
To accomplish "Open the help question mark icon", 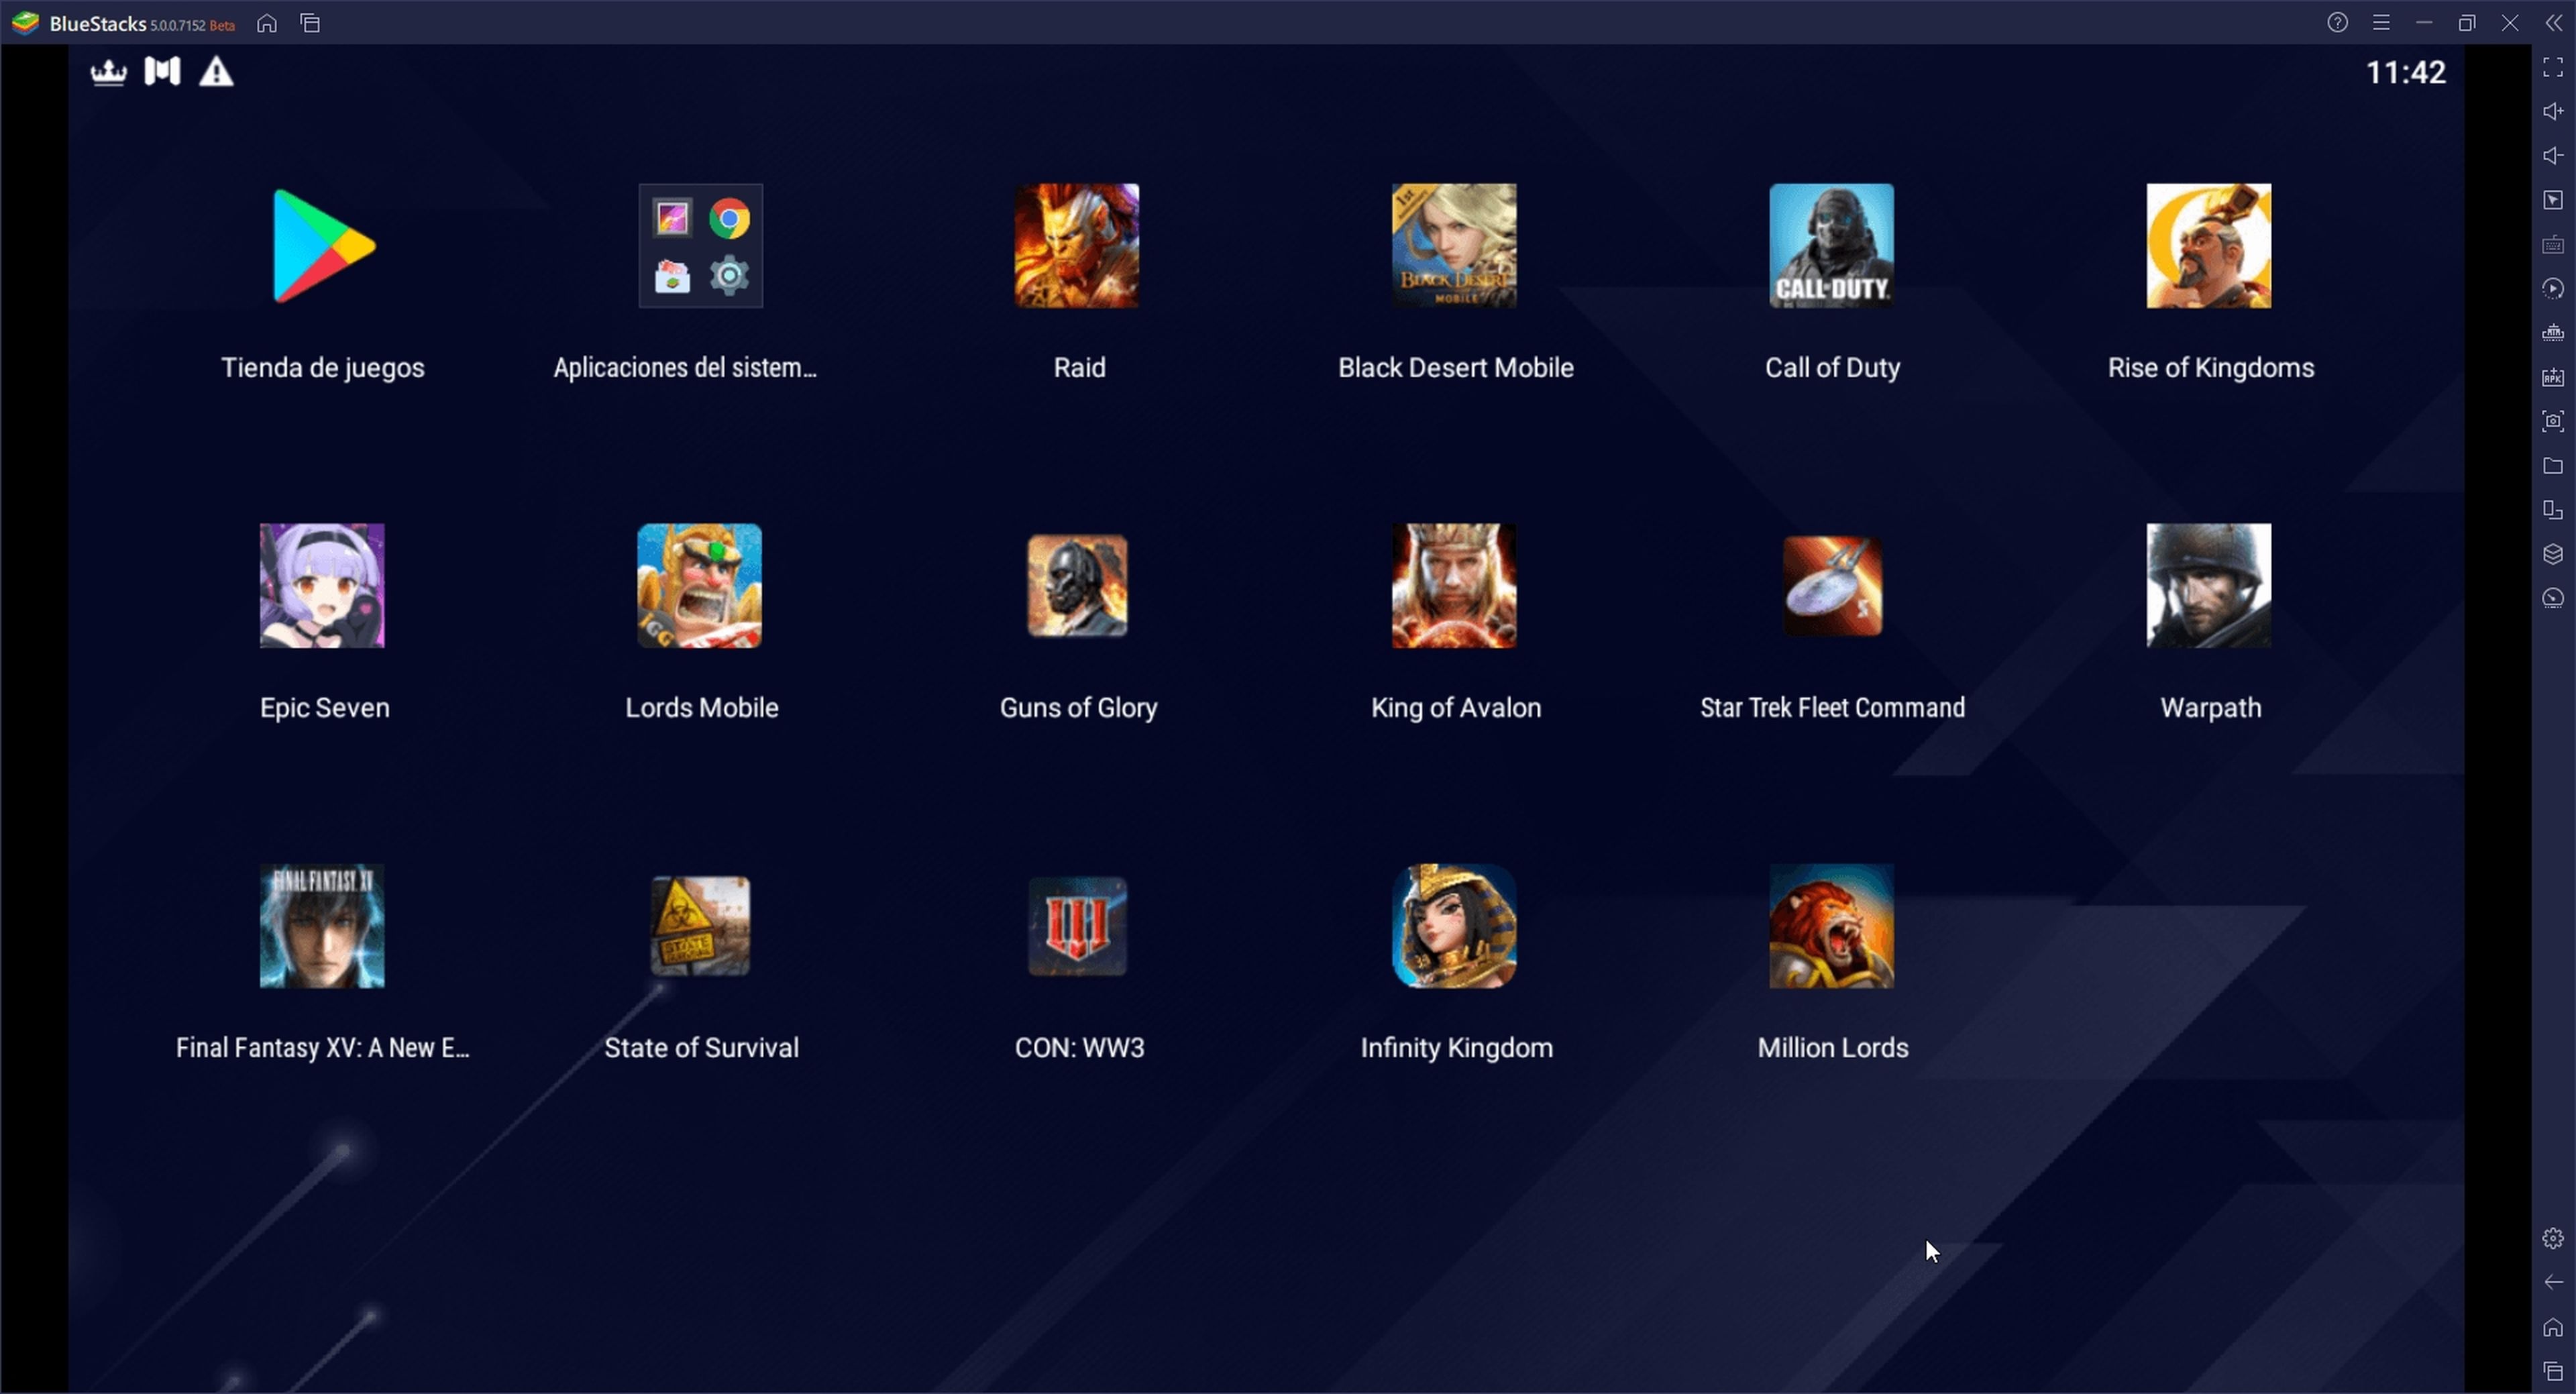I will click(x=2337, y=22).
